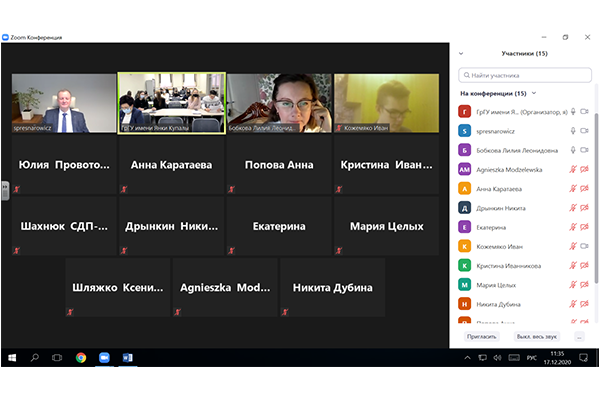Click the 'Пригласить' button
This screenshot has height=400, width=600.
pyautogui.click(x=481, y=336)
